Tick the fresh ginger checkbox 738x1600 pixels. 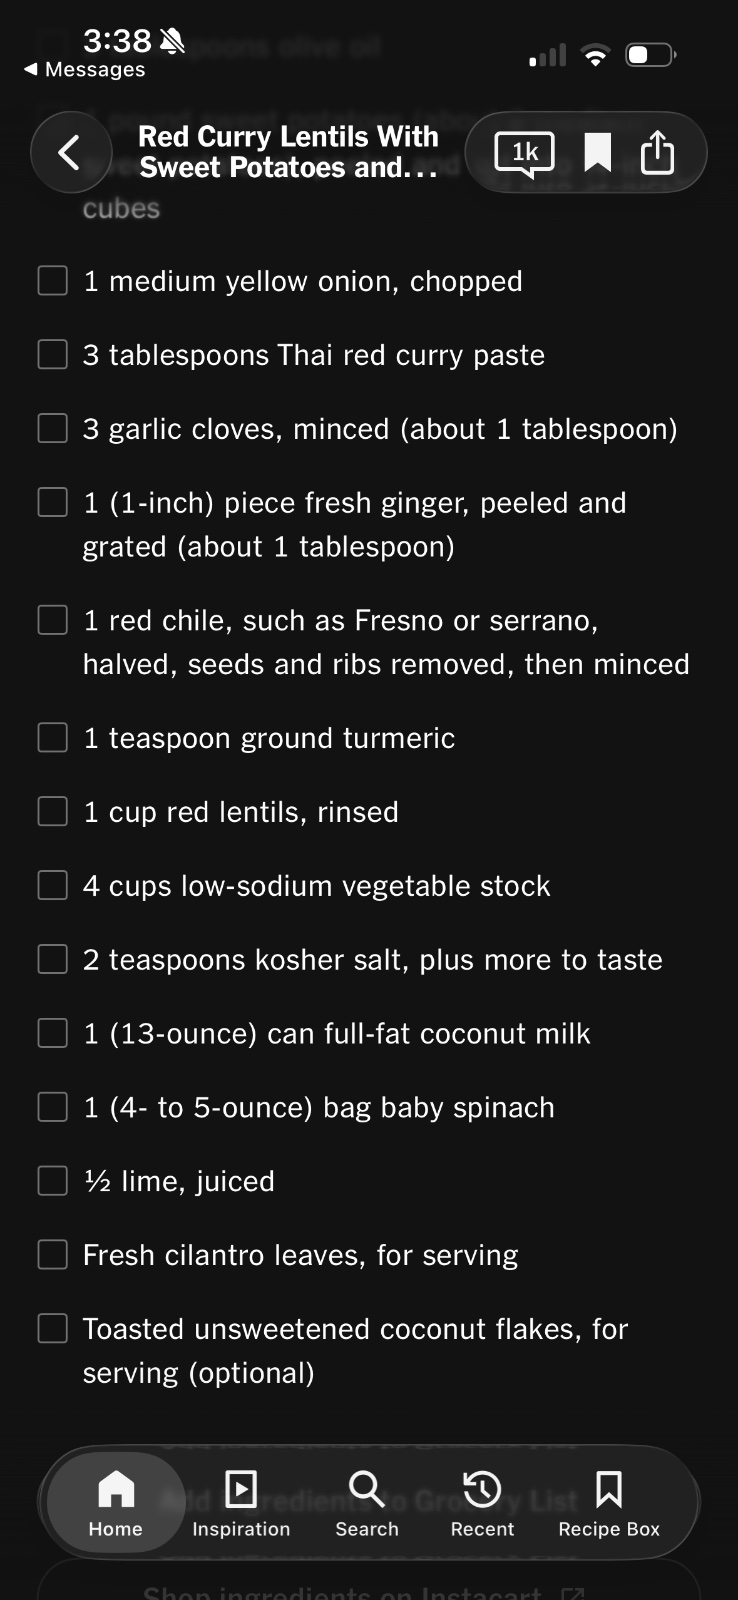tap(53, 503)
